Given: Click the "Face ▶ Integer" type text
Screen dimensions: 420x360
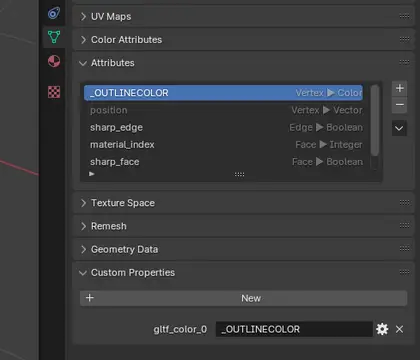Looking at the screenshot, I should point(329,145).
